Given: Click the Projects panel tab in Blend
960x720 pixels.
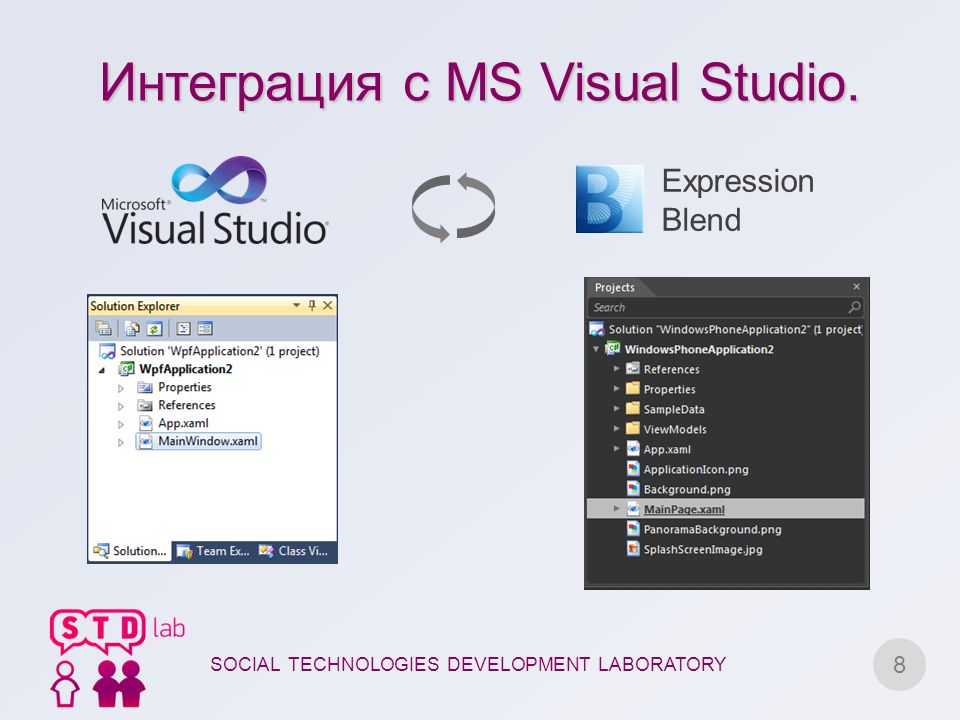Looking at the screenshot, I should click(x=615, y=287).
